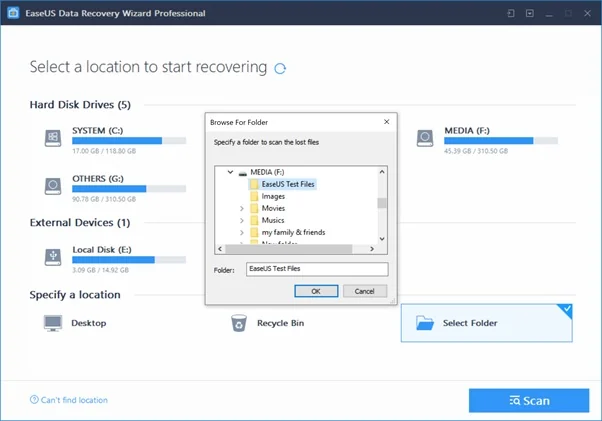Click the import/login icon in title bar
Screen dimensions: 602x421
[x=512, y=13]
